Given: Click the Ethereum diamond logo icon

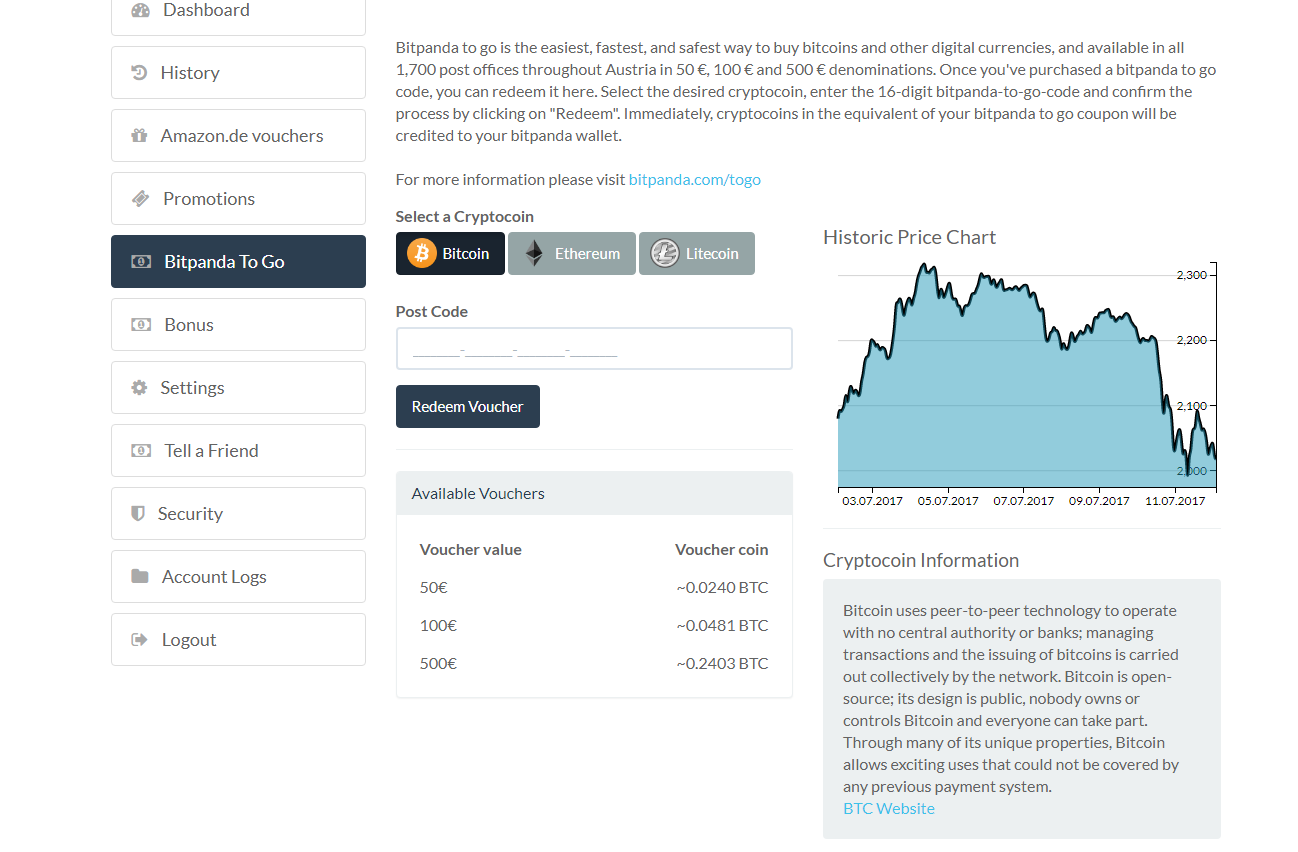Looking at the screenshot, I should [535, 254].
